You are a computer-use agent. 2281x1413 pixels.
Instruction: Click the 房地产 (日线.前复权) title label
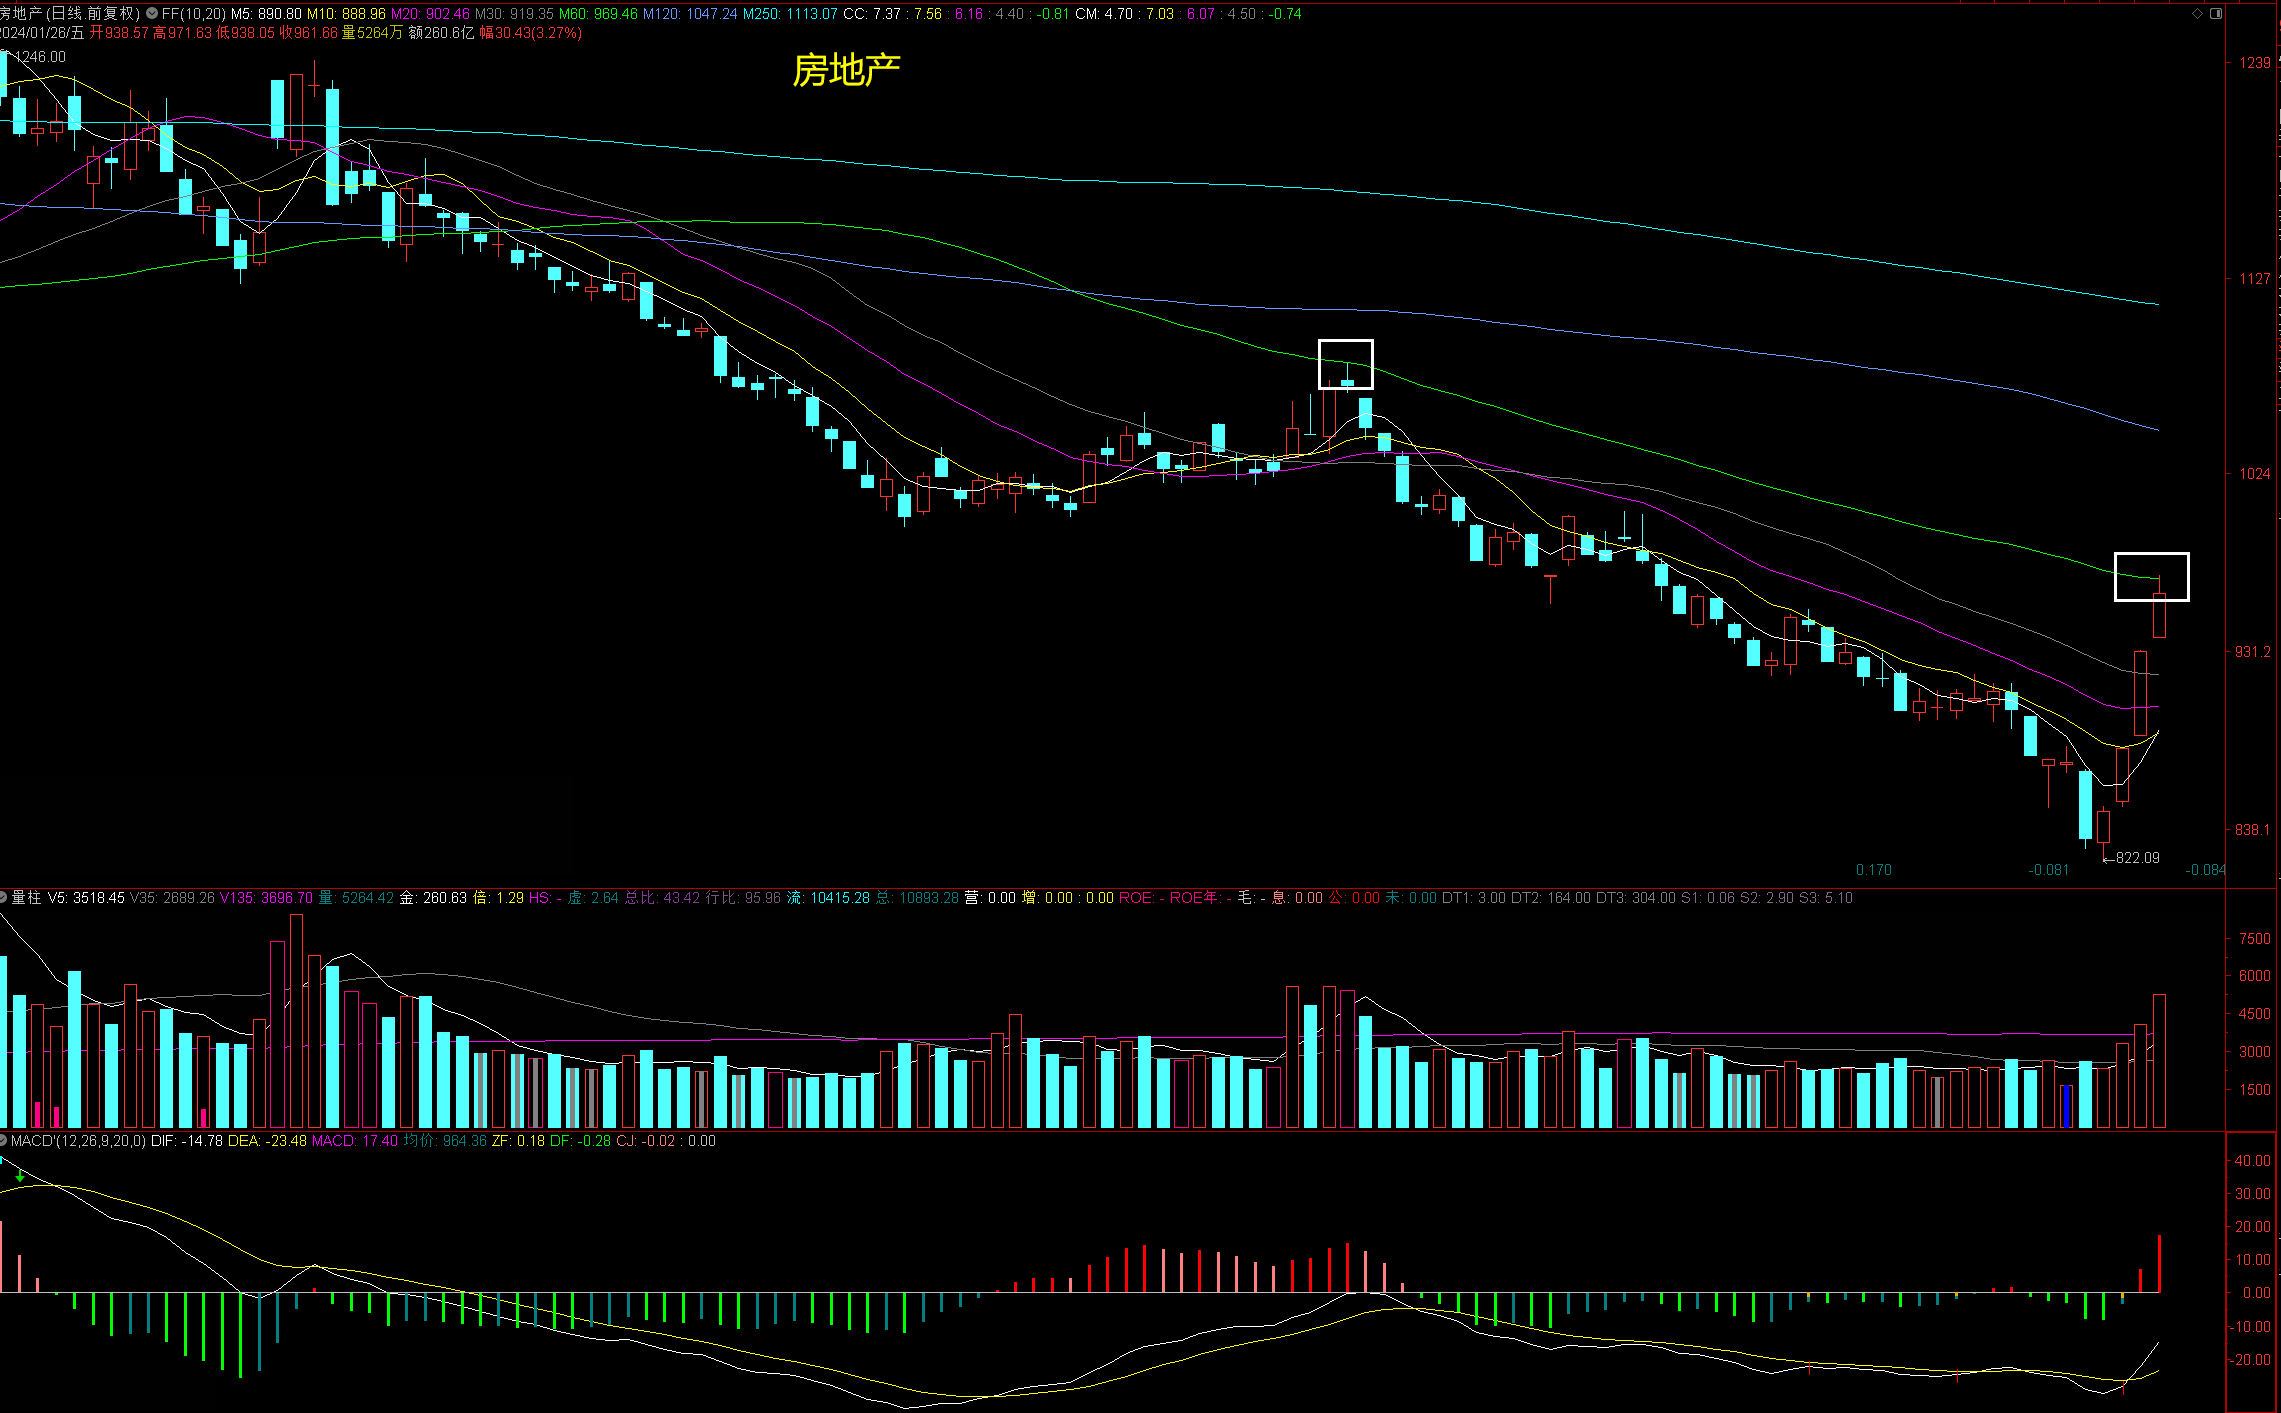pos(70,13)
